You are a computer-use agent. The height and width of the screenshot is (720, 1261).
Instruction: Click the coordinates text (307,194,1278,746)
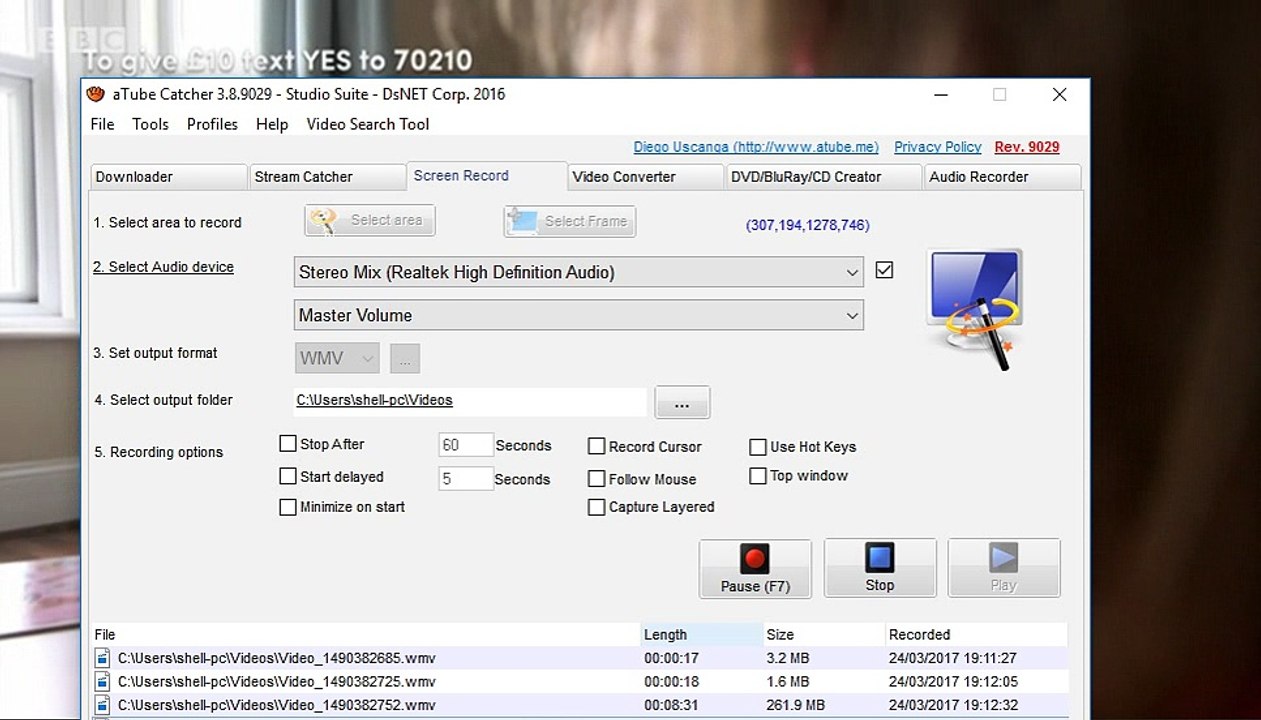808,226
